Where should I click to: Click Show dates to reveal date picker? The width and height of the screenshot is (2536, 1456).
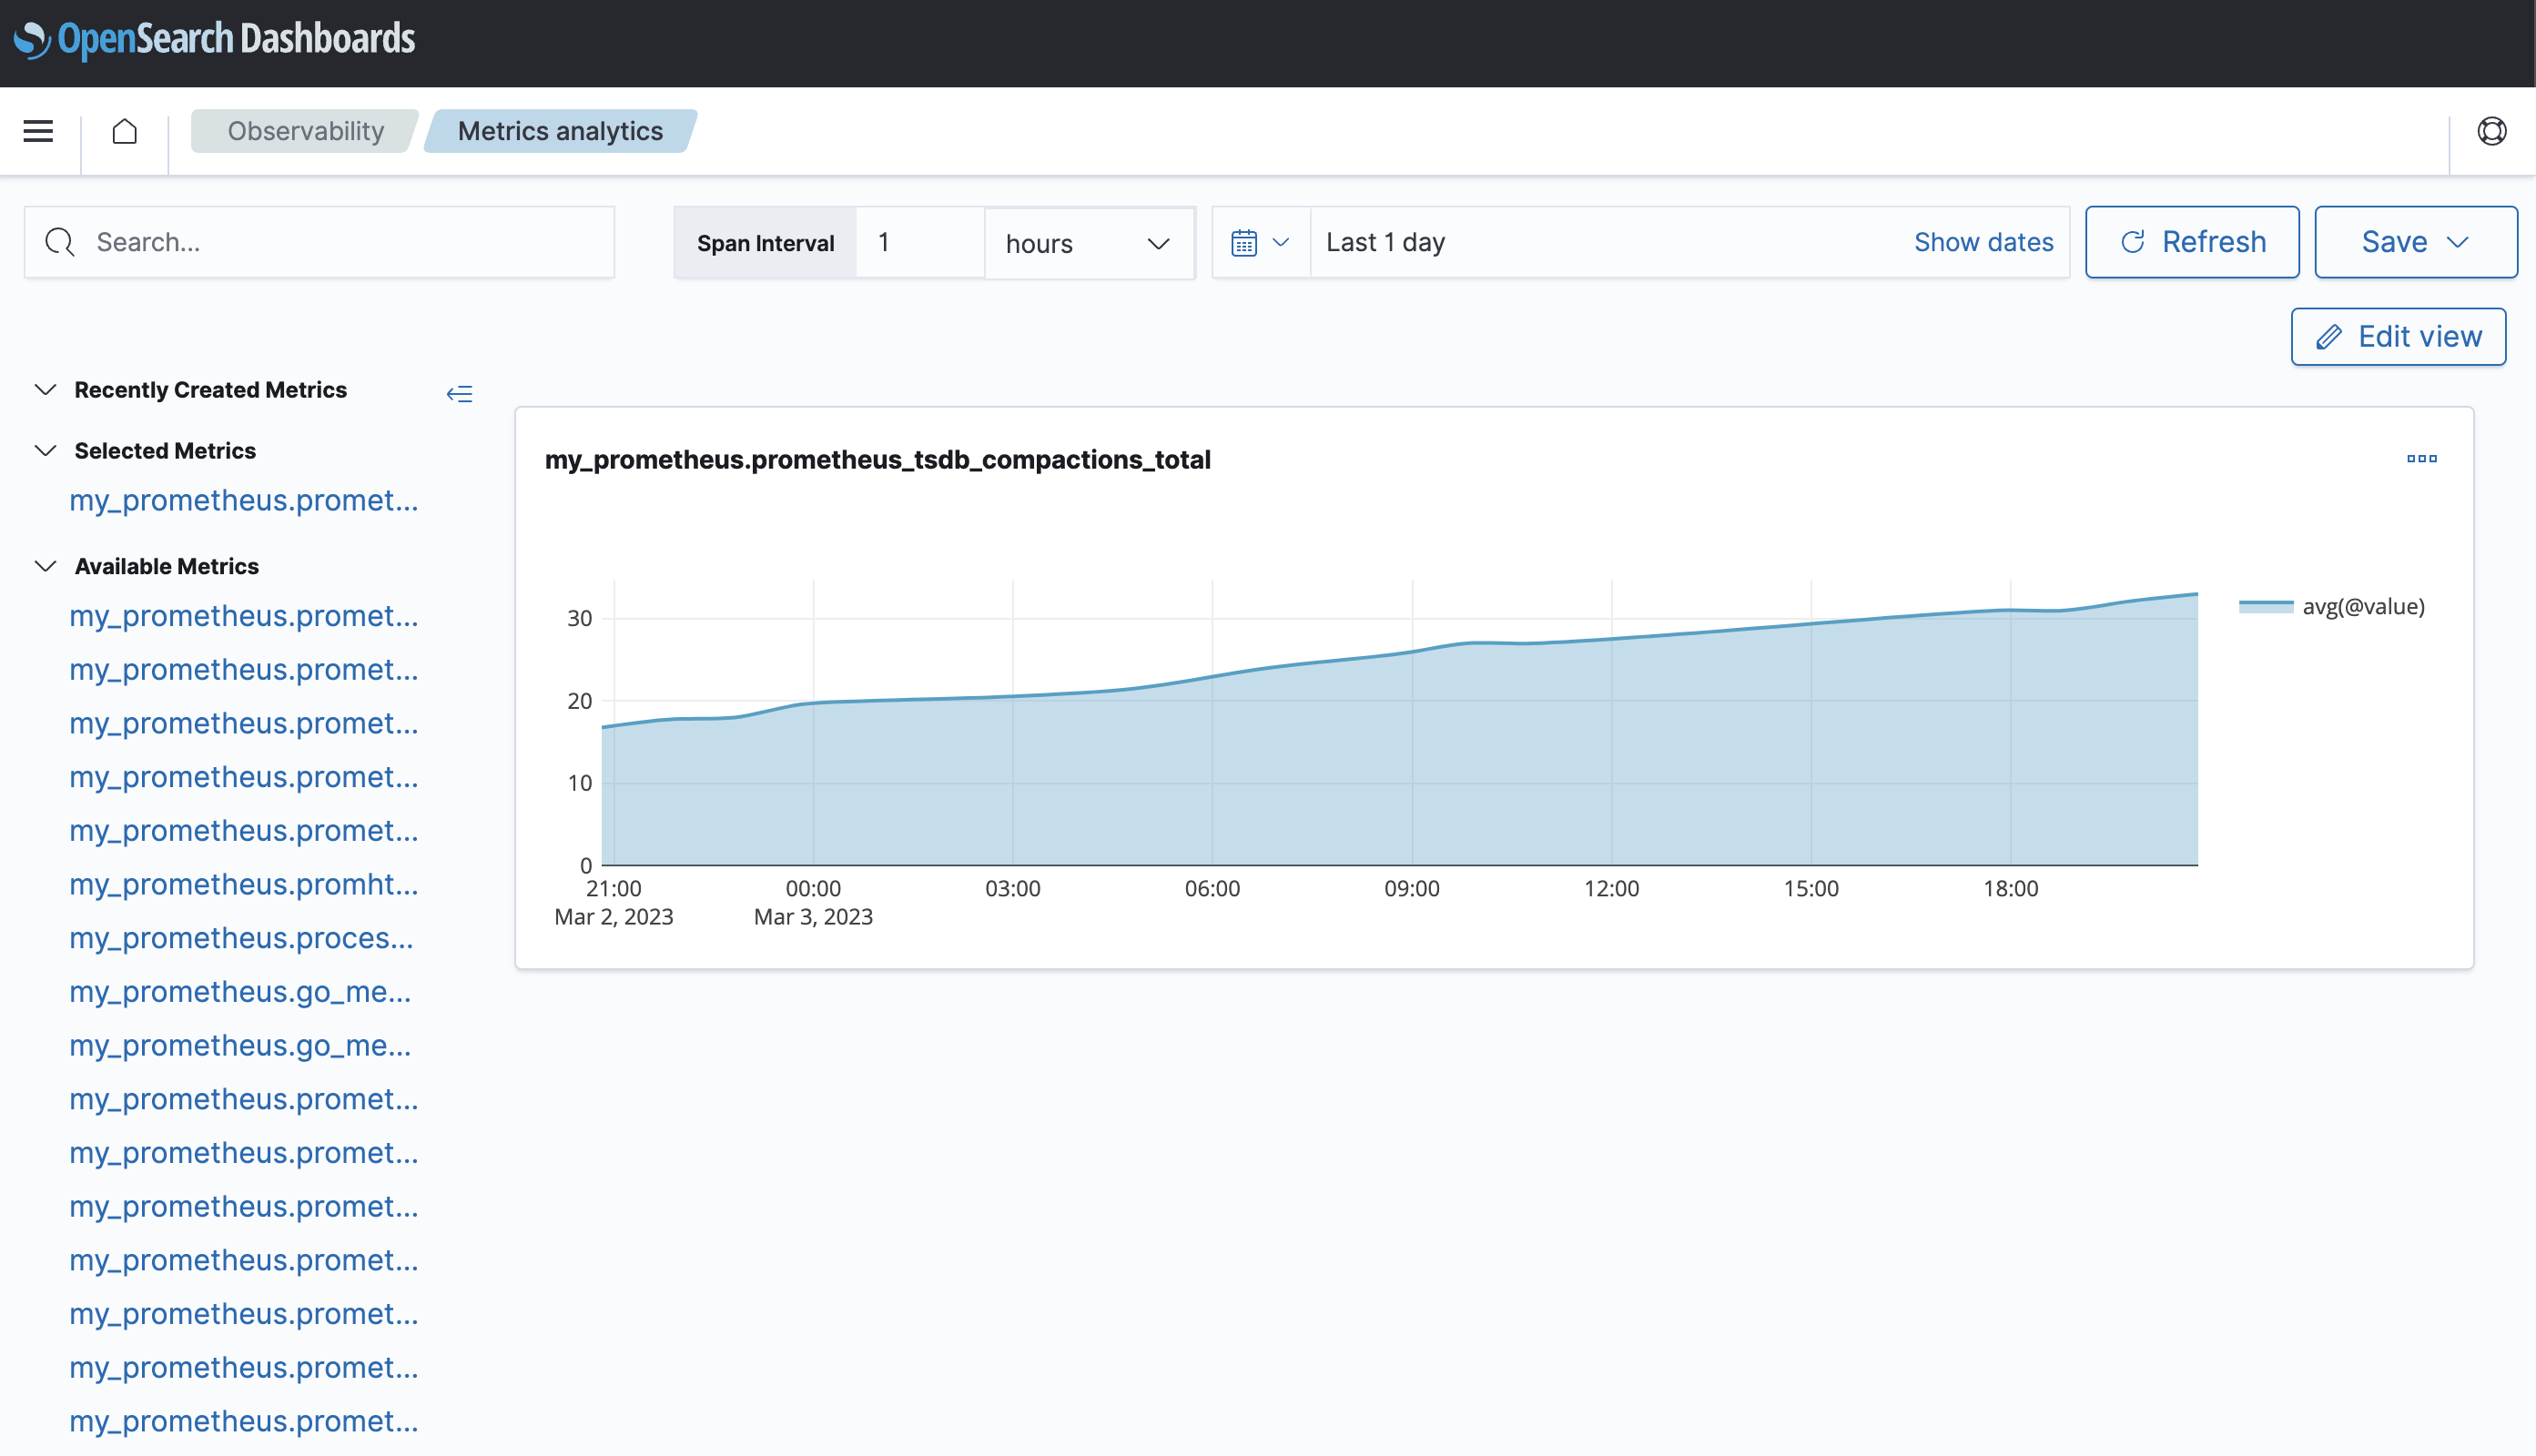1983,240
